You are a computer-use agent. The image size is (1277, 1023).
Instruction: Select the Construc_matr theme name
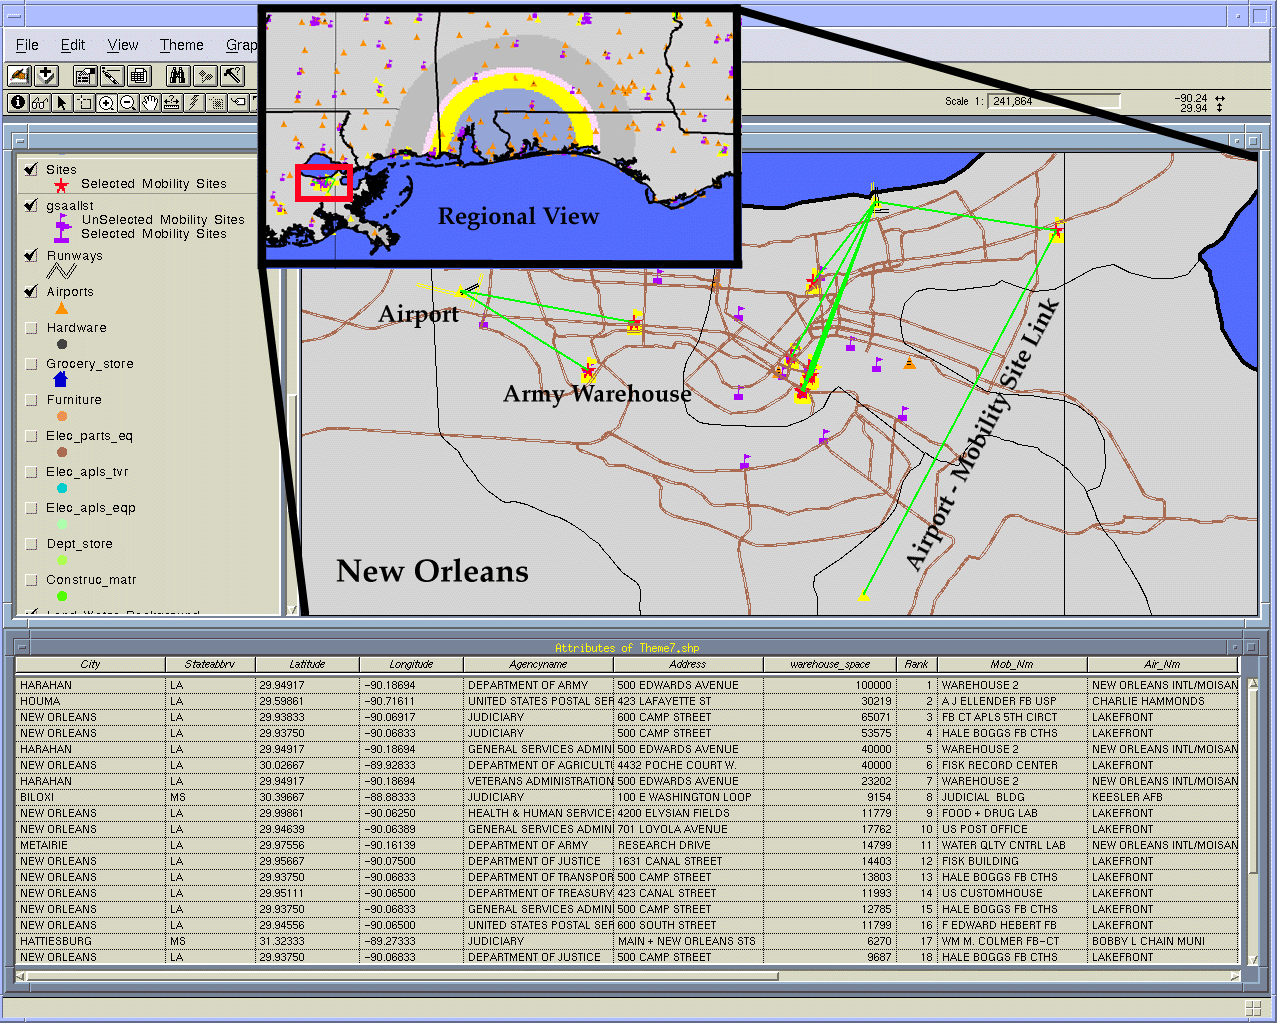[x=91, y=580]
